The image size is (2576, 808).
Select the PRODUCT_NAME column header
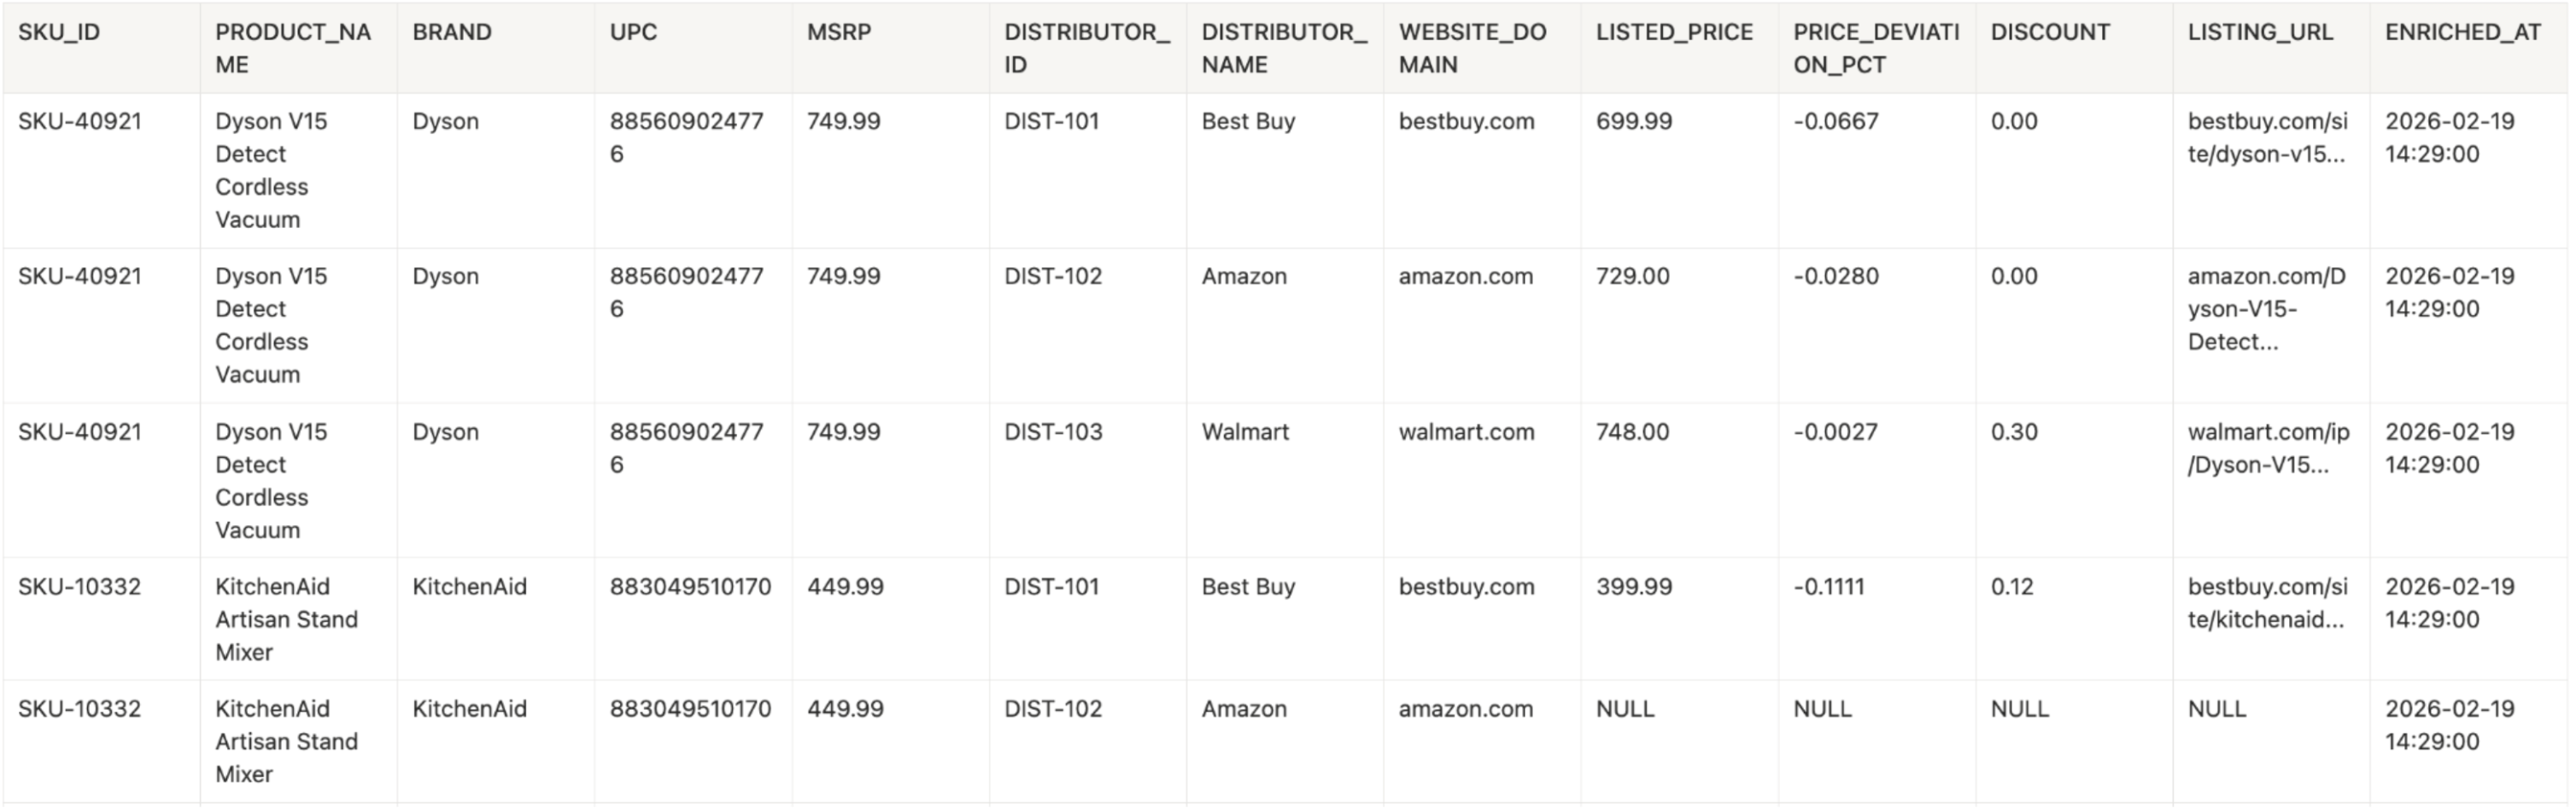292,48
